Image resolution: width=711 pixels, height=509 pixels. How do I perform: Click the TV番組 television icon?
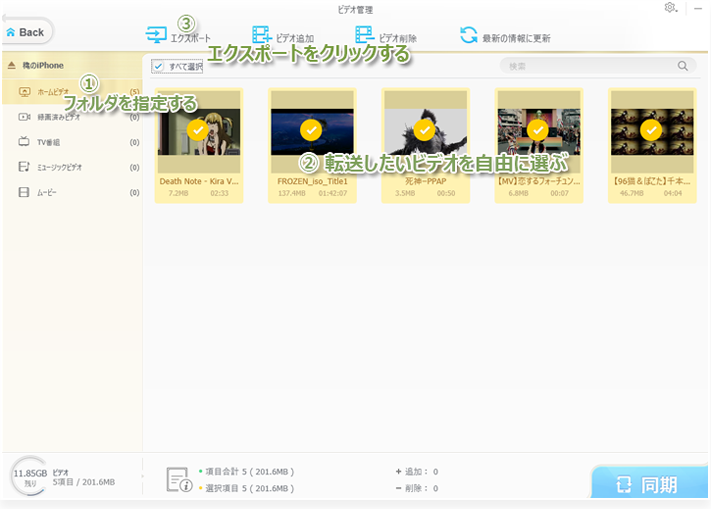[24, 141]
